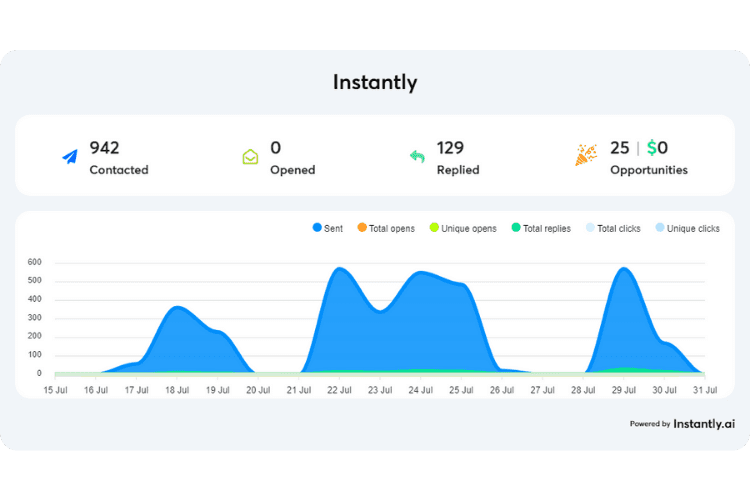Screen dimensions: 750x500
Task: Open the Instantly.ai powered-by link
Action: click(704, 423)
